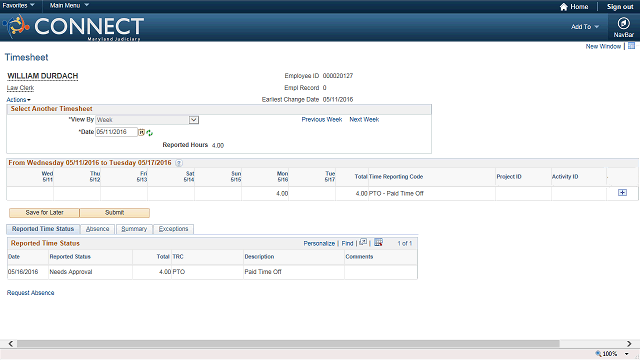Go to Next Week link
Screen dimensions: 640x360
(x=364, y=120)
